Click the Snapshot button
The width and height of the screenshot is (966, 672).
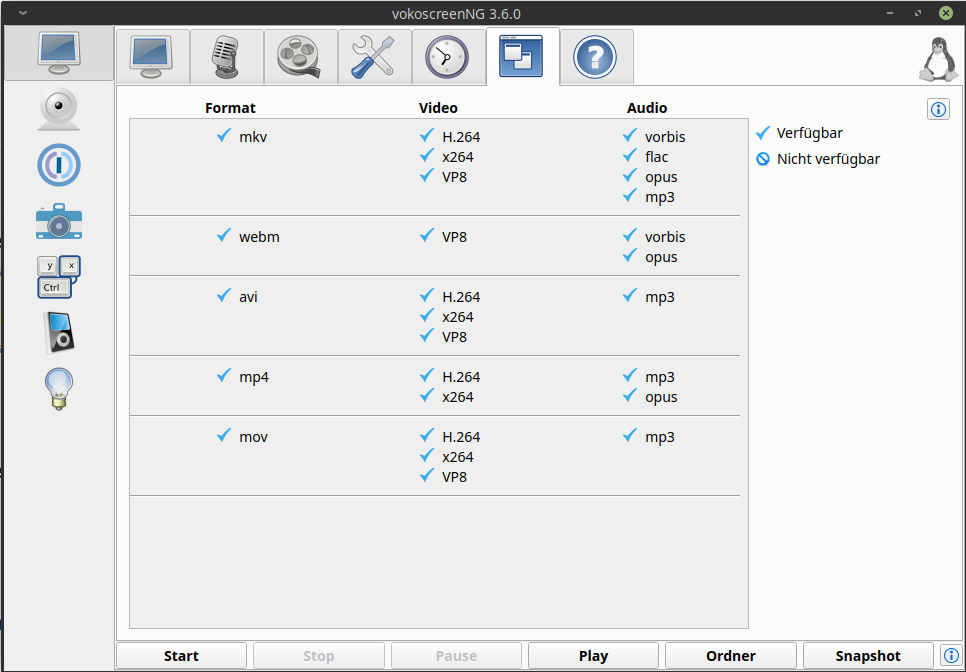point(868,656)
